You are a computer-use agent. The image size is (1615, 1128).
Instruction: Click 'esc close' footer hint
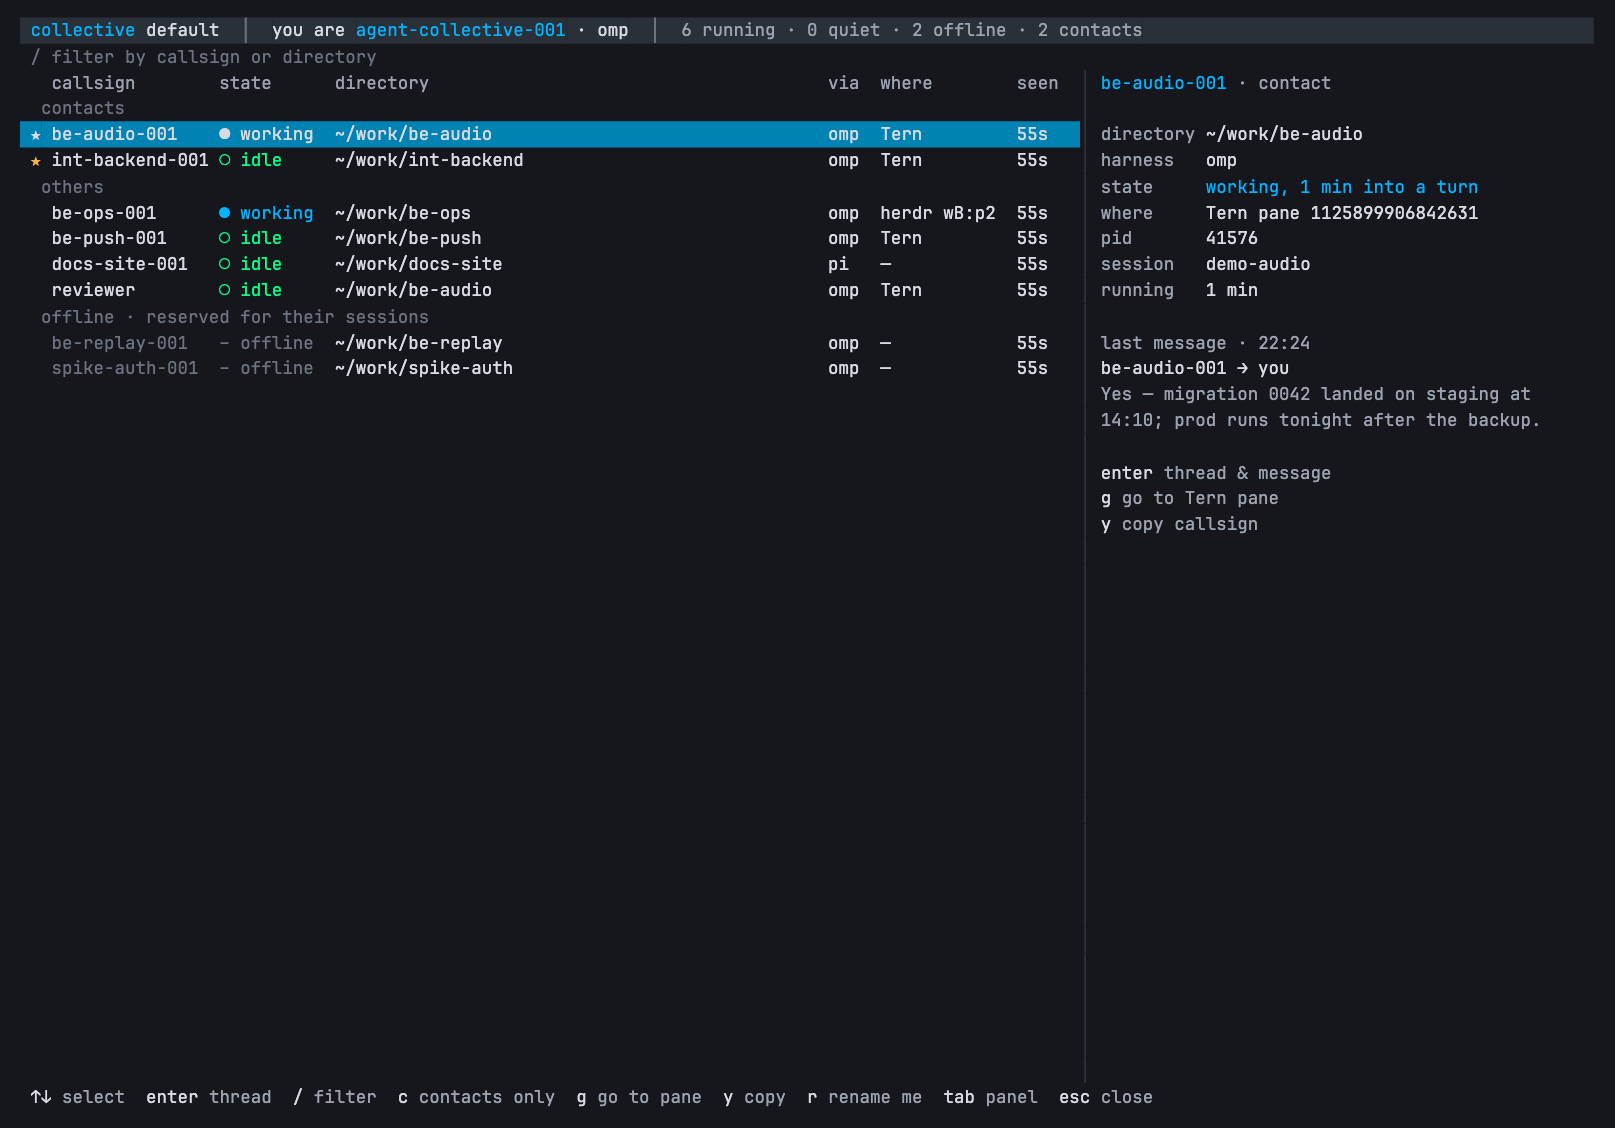pyautogui.click(x=1106, y=1097)
